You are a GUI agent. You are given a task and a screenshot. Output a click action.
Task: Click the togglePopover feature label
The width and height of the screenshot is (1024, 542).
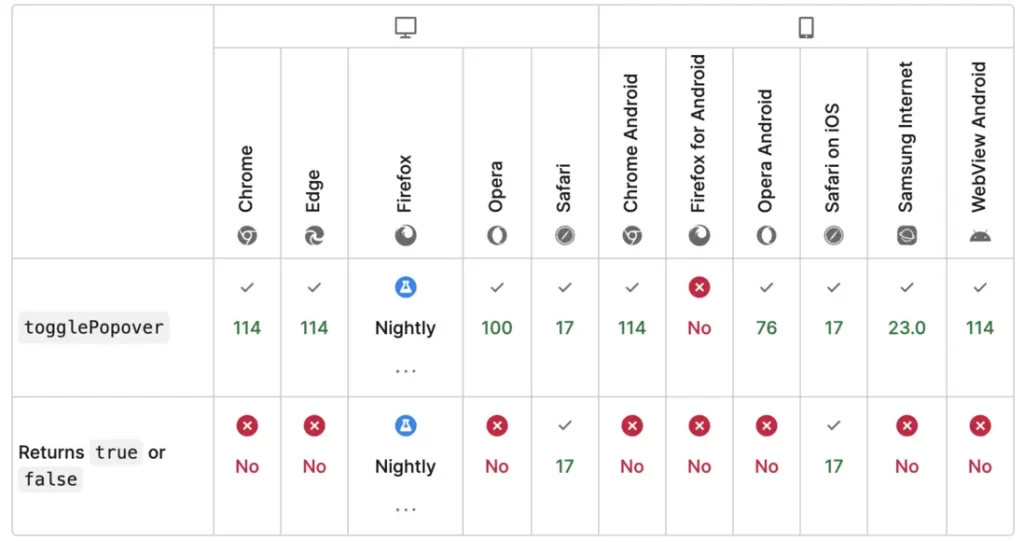point(95,327)
